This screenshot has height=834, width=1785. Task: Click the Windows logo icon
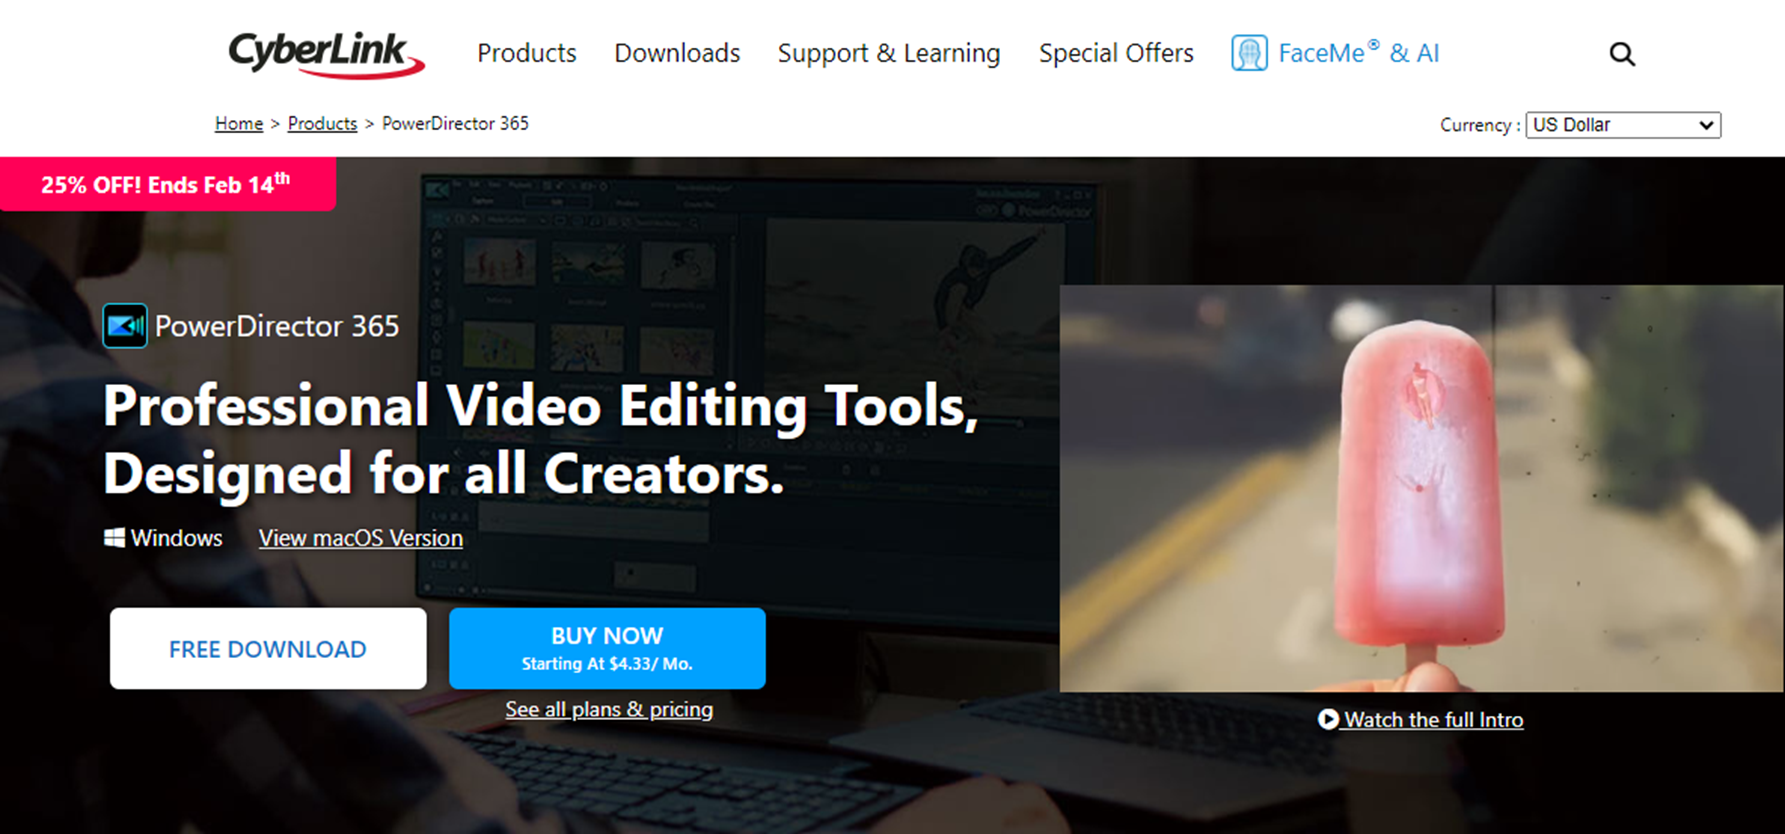(115, 538)
